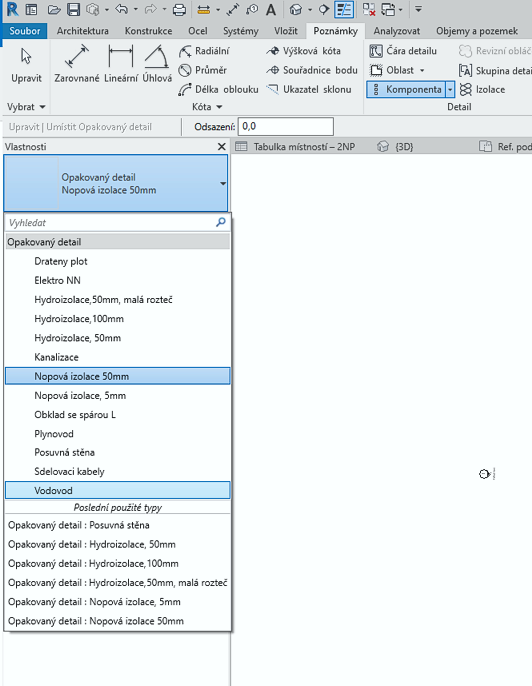Switch to the {3D} view tab
Viewport: 532px width, 686px height.
click(396, 147)
